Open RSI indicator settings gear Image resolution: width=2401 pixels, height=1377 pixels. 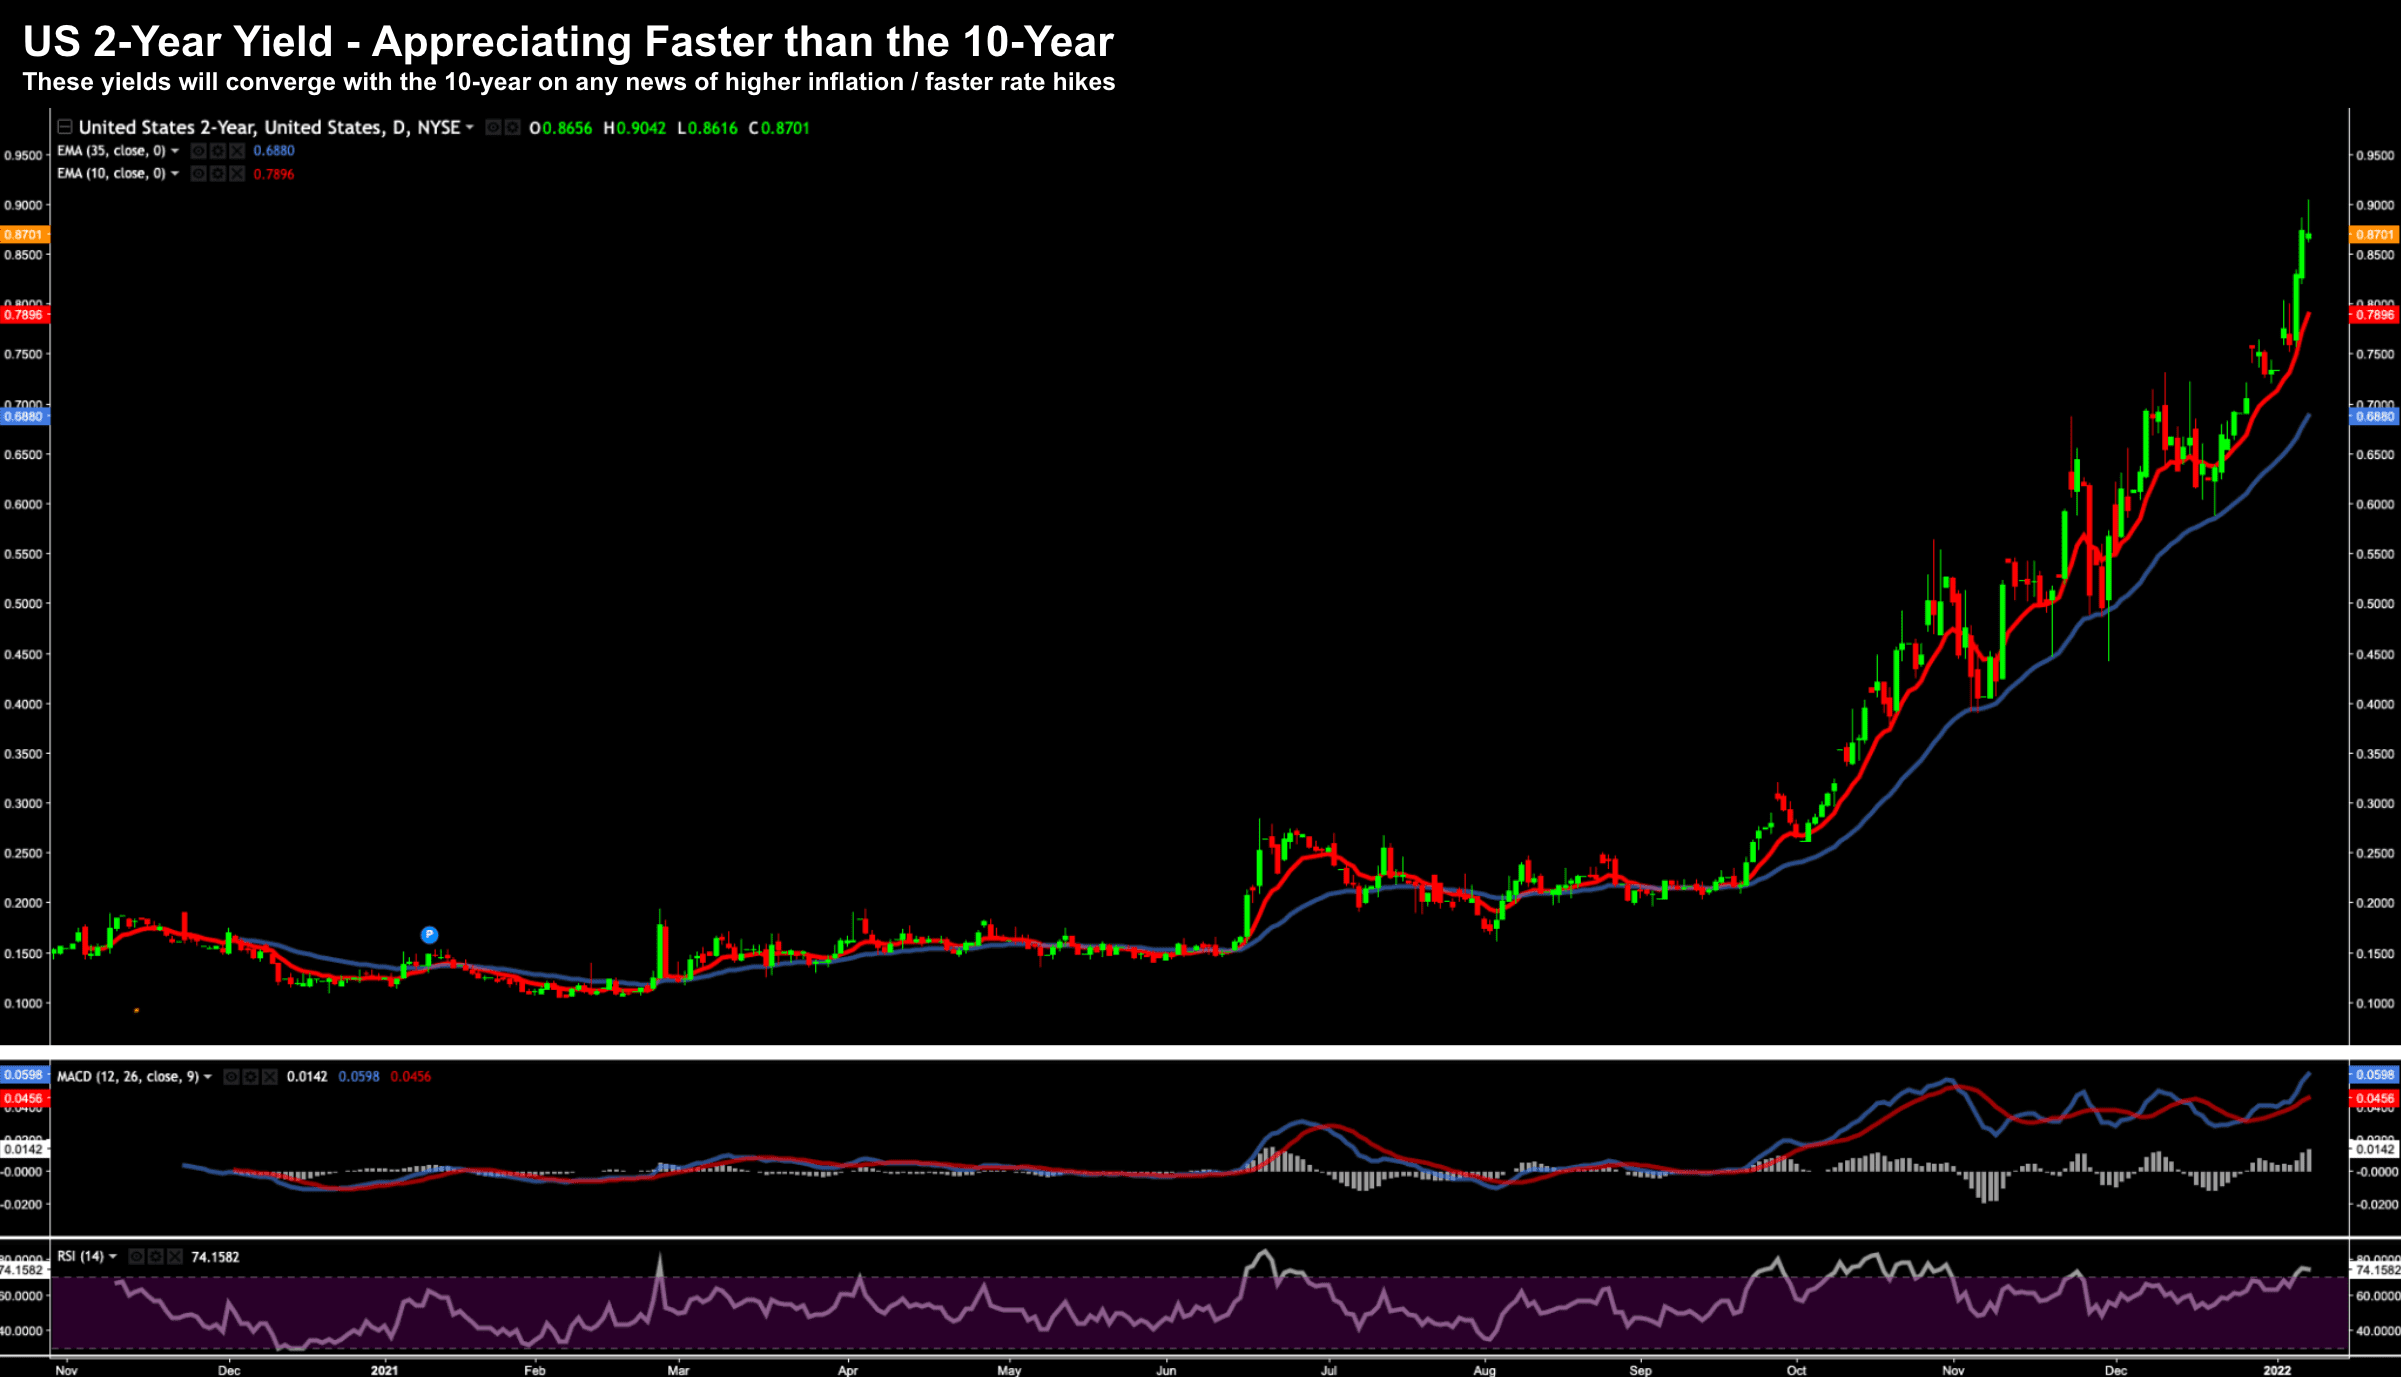point(156,1257)
